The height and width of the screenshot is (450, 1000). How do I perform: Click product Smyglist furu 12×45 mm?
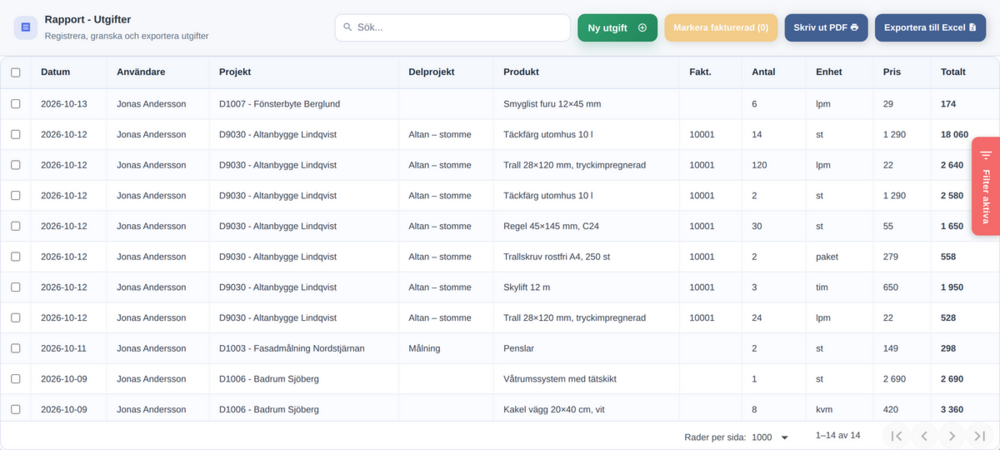click(x=552, y=104)
